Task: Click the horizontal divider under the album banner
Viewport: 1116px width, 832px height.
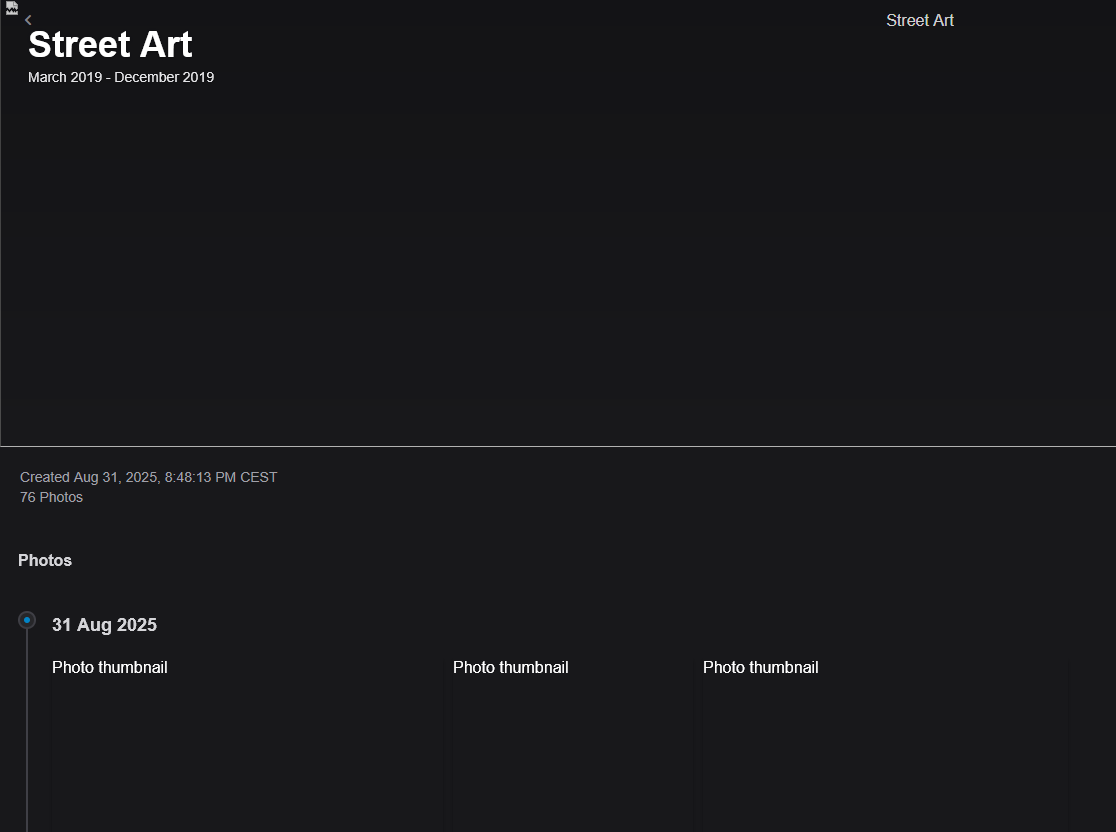Action: coord(558,446)
